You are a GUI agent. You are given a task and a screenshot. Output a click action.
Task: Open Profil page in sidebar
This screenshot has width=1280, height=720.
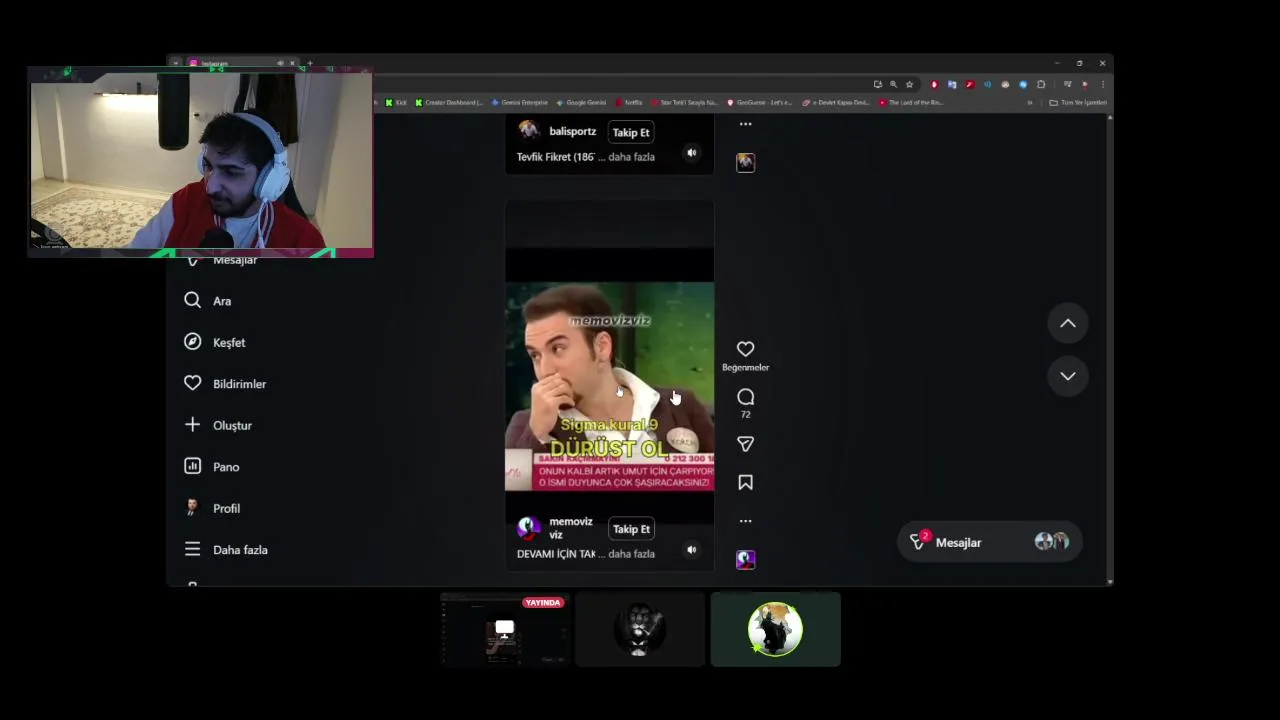tap(212, 508)
